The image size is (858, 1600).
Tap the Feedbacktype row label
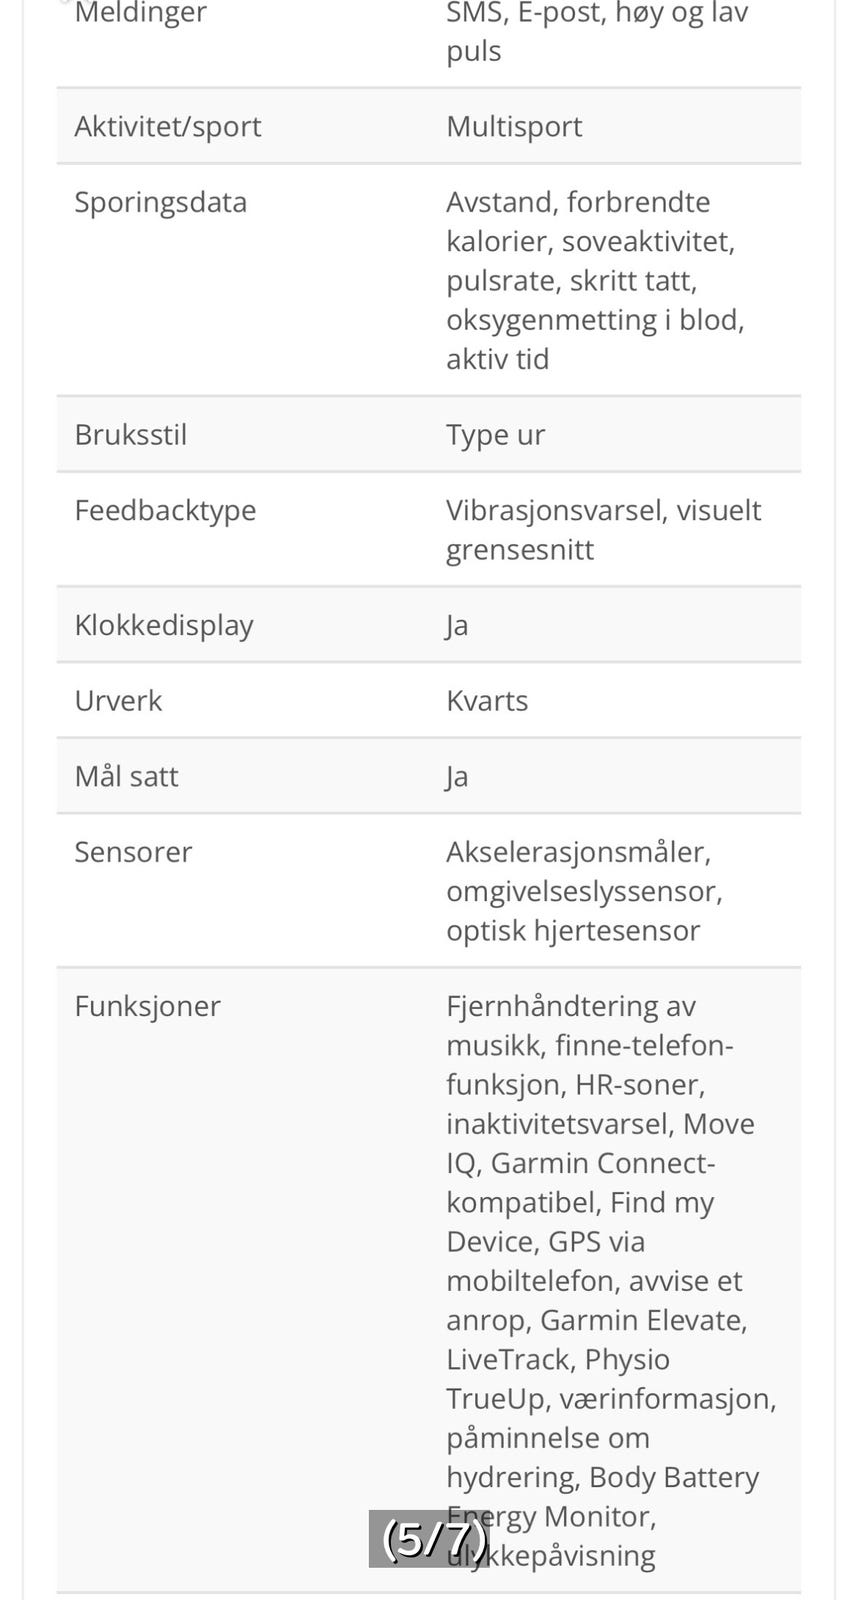pyautogui.click(x=165, y=511)
